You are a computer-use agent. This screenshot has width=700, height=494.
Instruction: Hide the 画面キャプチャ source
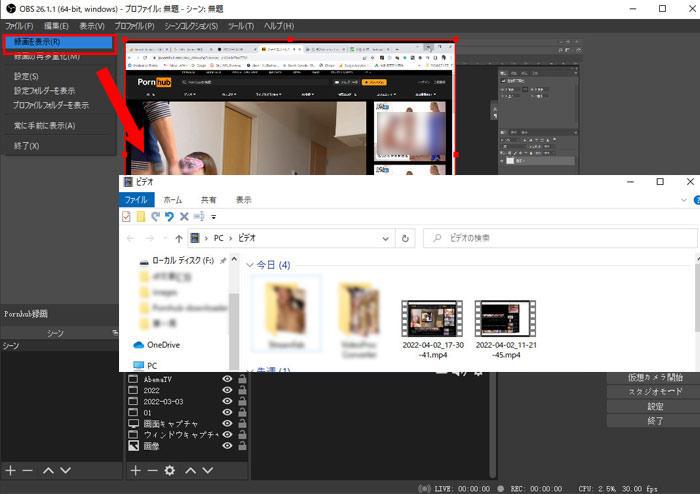tap(227, 423)
